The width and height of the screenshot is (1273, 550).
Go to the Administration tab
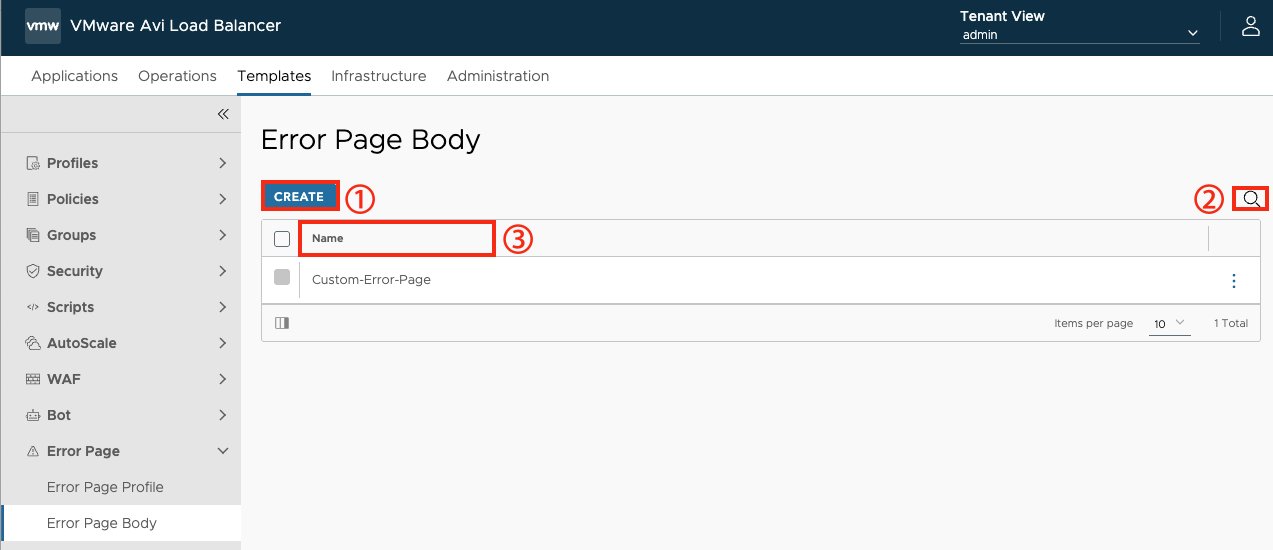(x=498, y=76)
